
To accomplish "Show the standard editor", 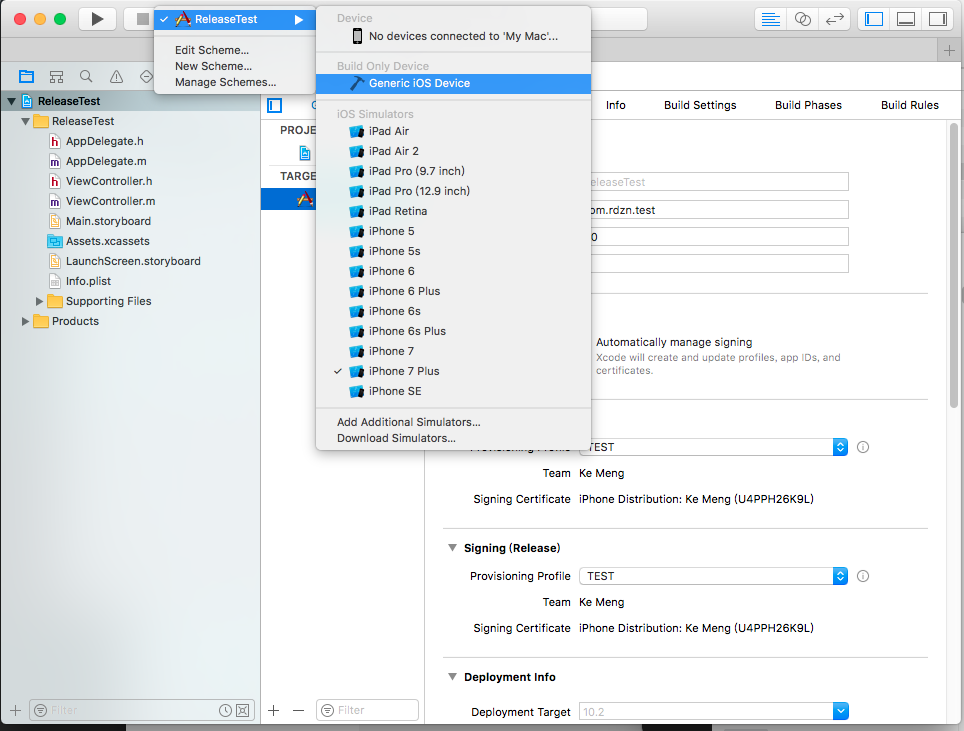I will 770,19.
